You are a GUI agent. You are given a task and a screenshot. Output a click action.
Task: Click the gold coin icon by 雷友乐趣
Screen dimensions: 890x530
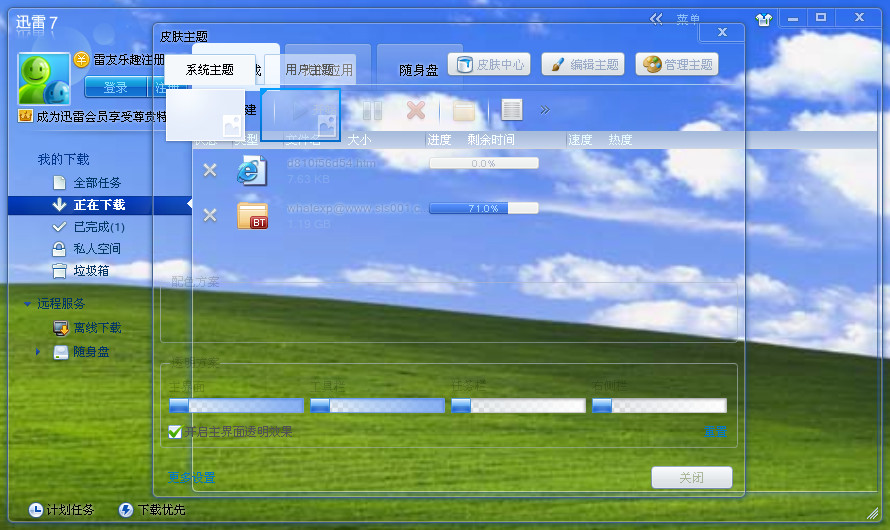(x=82, y=59)
